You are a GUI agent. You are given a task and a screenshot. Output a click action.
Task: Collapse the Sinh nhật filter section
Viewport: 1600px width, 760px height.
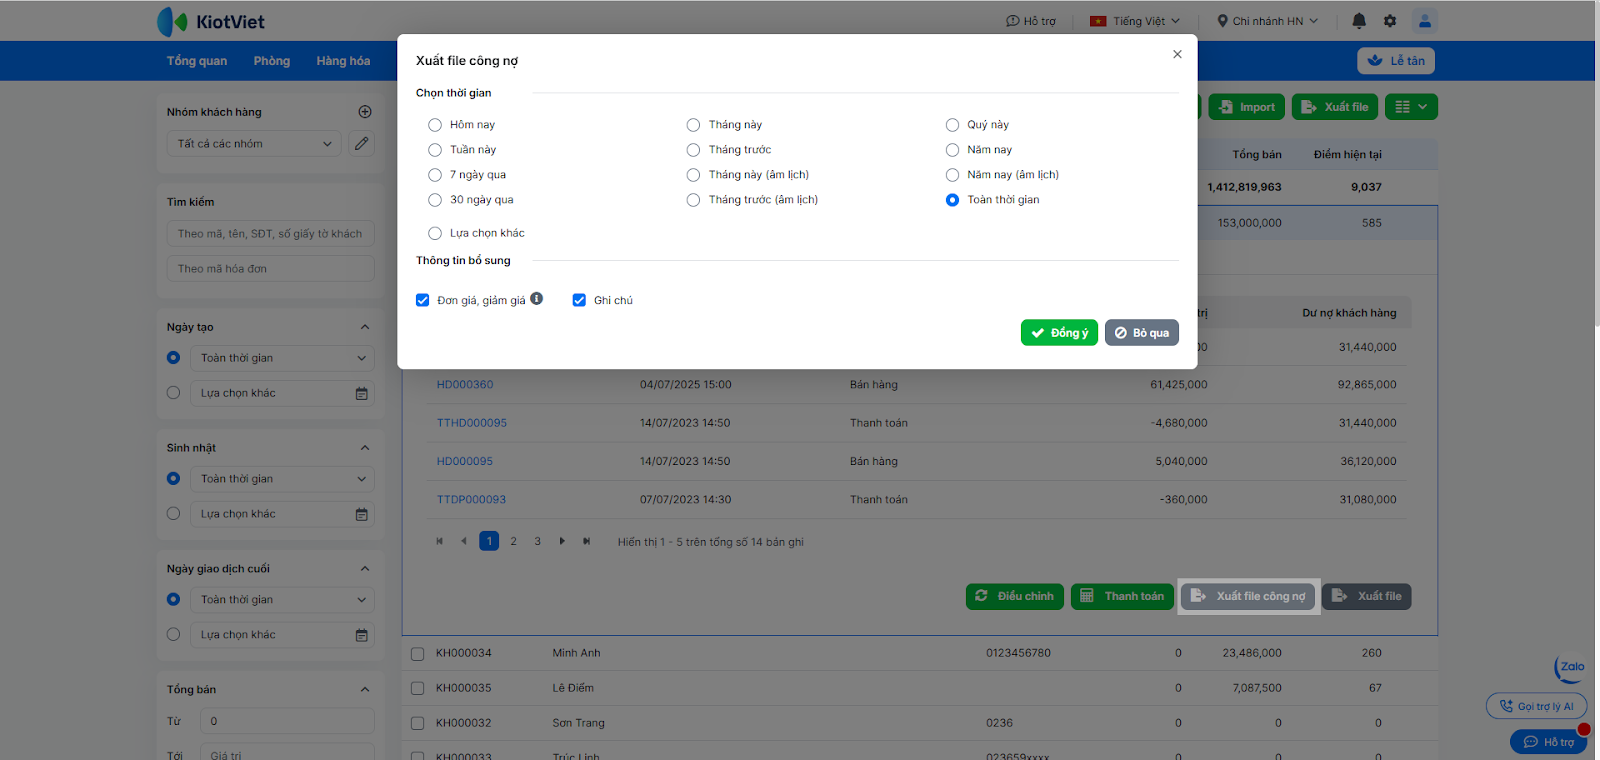[365, 448]
